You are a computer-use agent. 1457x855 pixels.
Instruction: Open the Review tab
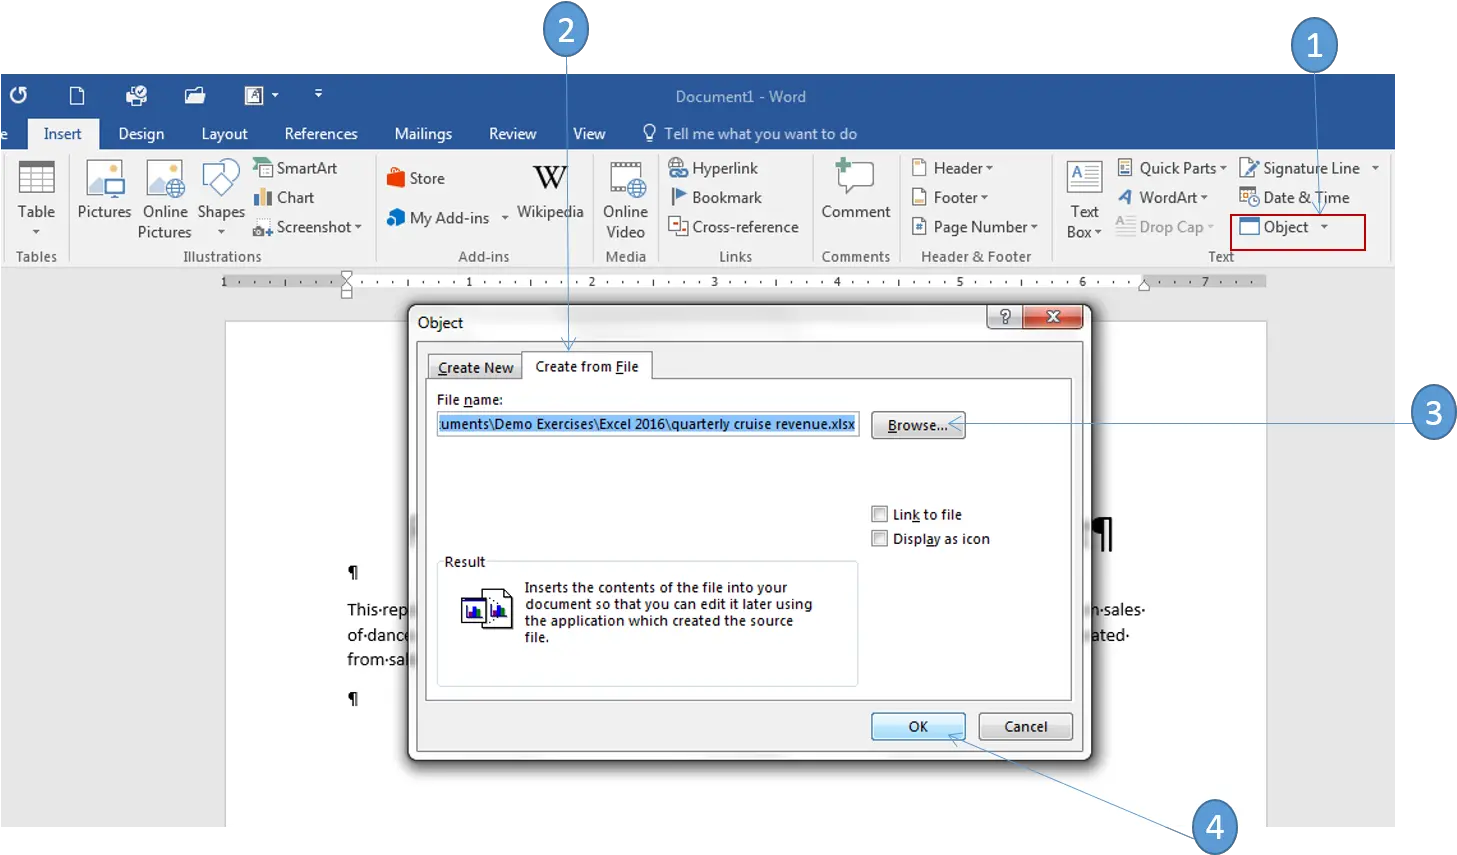(512, 134)
